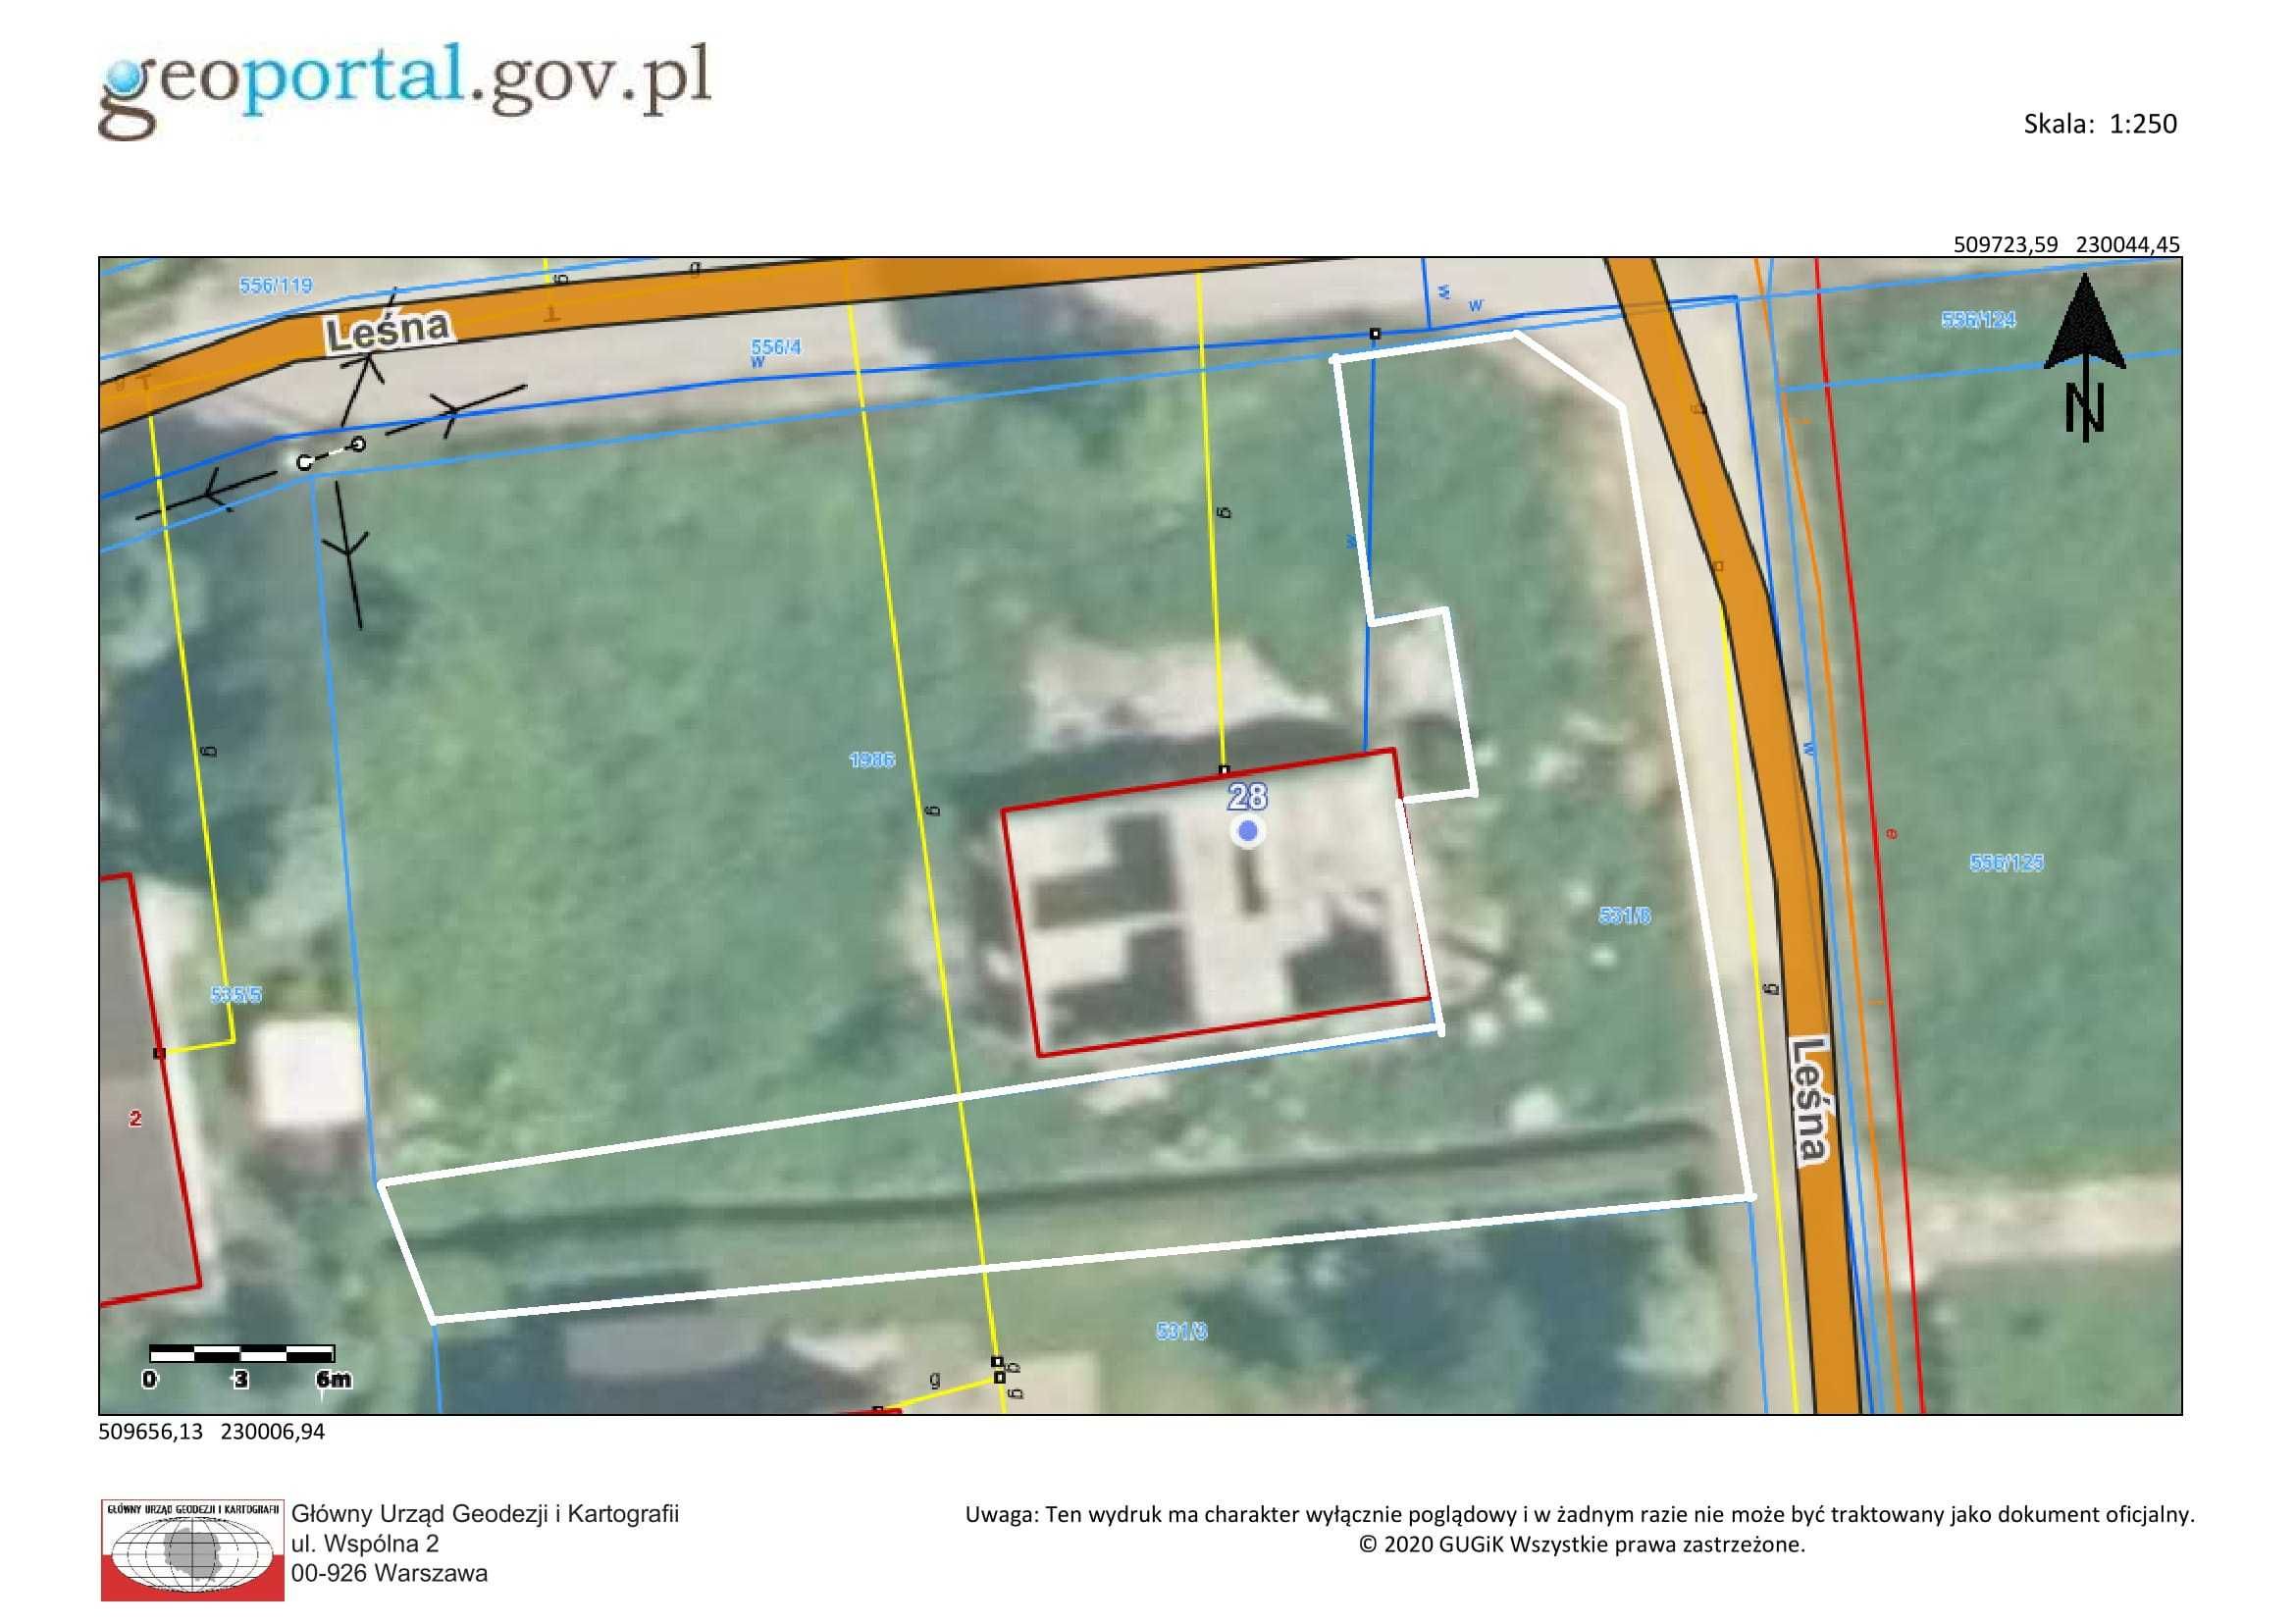
Task: Click the "Uwaga" disclaimer sentence
Action: (x=1580, y=1514)
